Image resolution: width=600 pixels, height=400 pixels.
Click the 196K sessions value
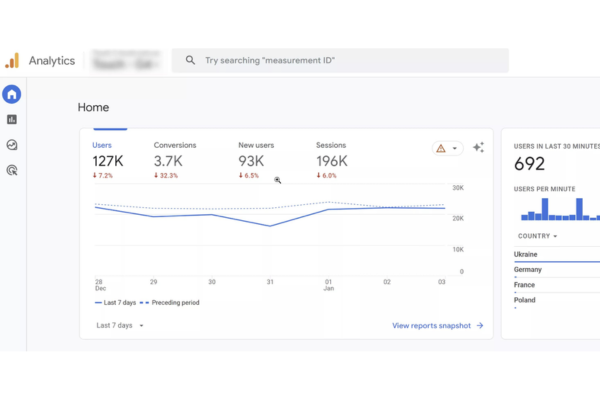tap(332, 161)
